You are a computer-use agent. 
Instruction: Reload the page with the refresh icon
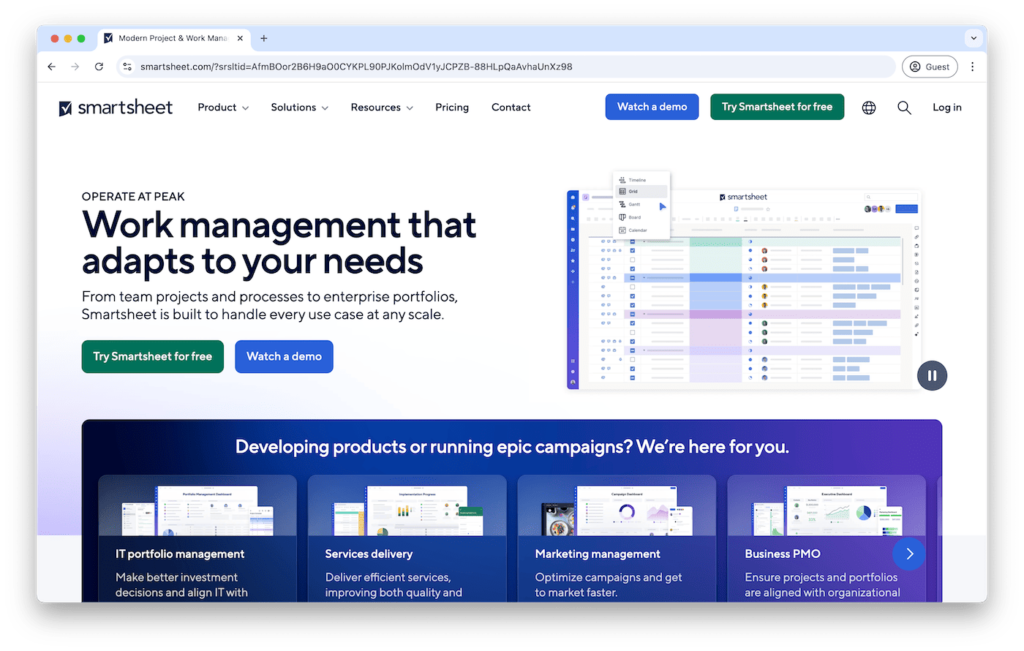(x=99, y=67)
